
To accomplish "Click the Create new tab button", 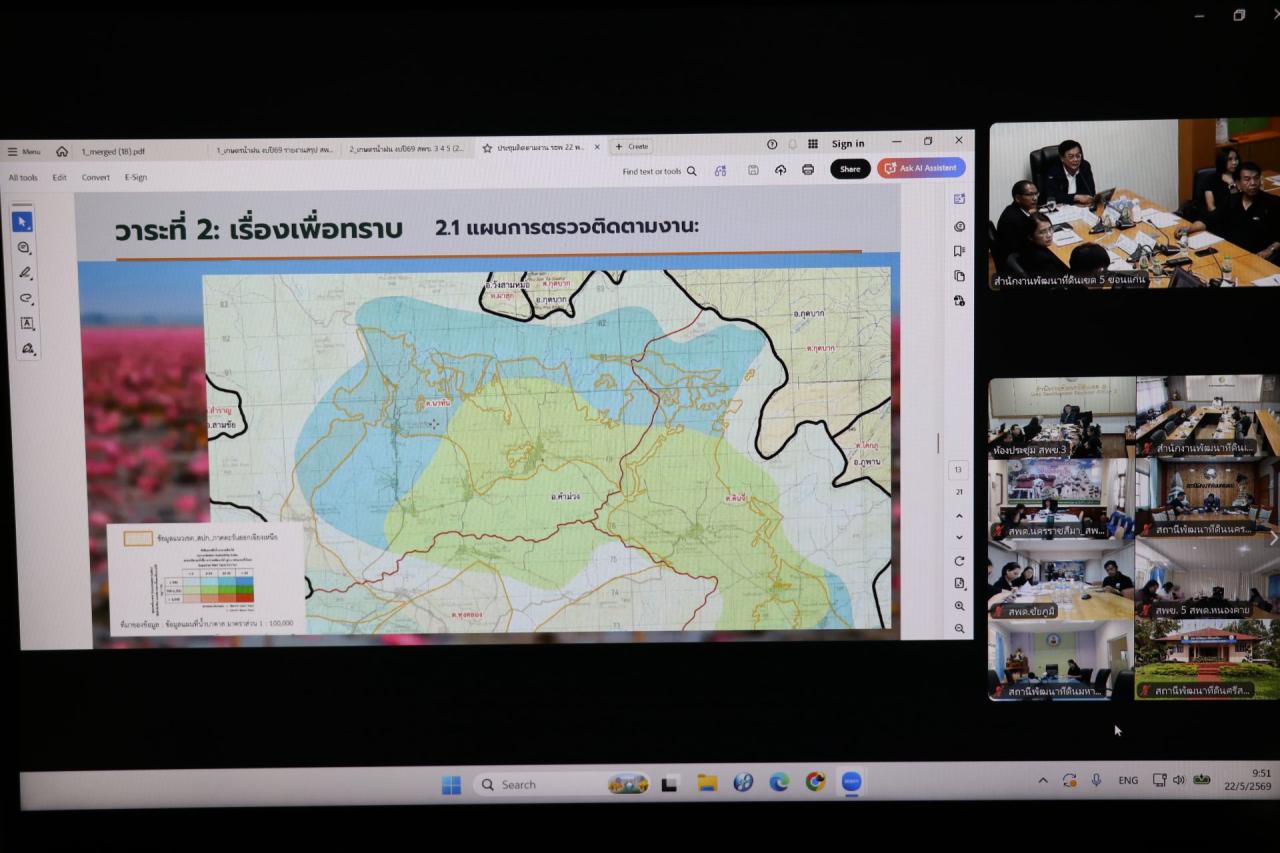I will tap(632, 146).
